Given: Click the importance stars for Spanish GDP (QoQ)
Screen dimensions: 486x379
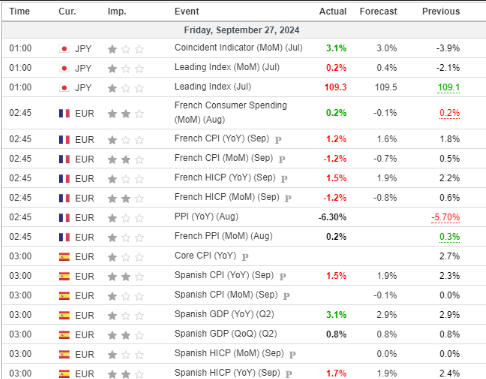Looking at the screenshot, I should coord(125,335).
